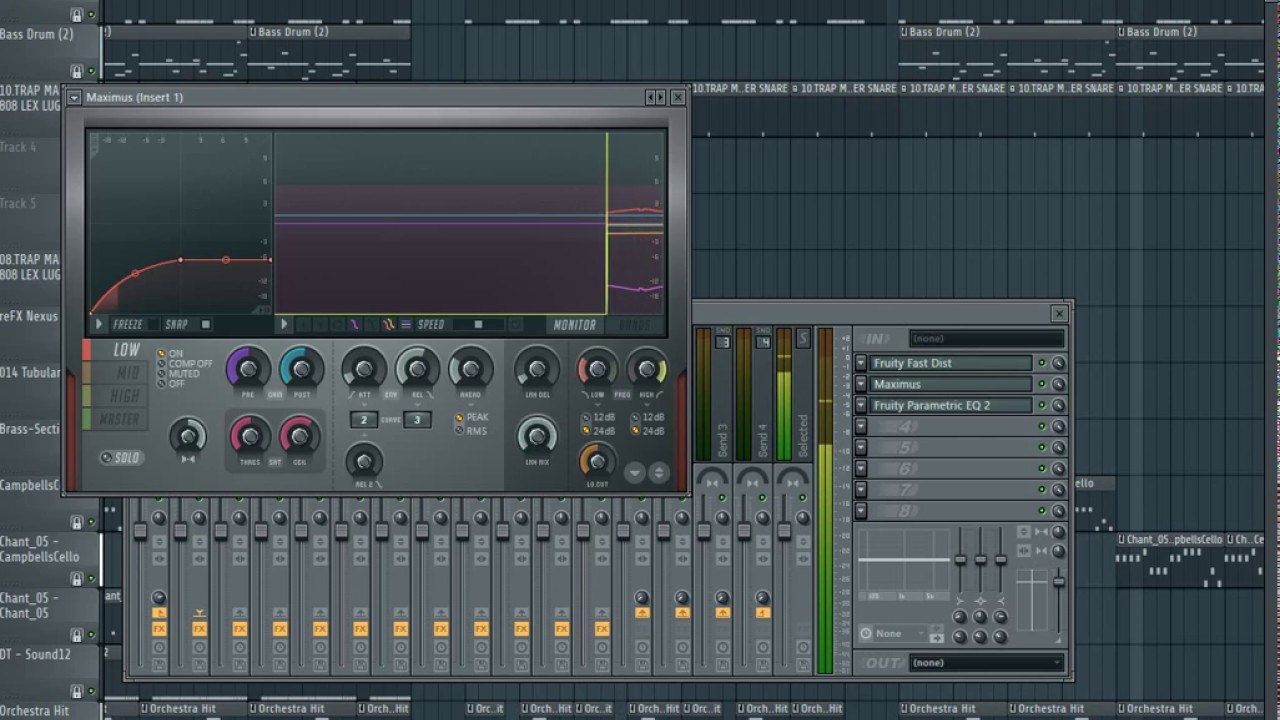Click the POST gain knob
This screenshot has height=720, width=1280.
tap(301, 370)
